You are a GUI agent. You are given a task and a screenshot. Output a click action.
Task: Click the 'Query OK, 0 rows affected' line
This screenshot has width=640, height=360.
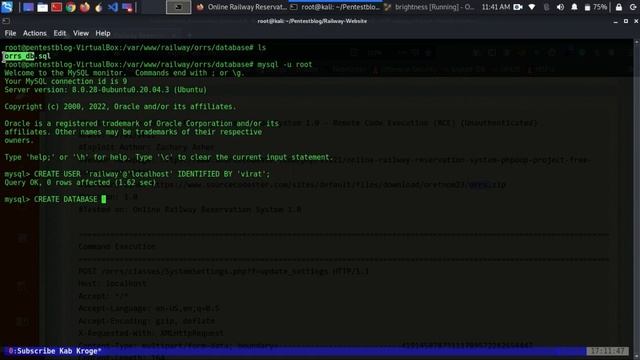80,182
